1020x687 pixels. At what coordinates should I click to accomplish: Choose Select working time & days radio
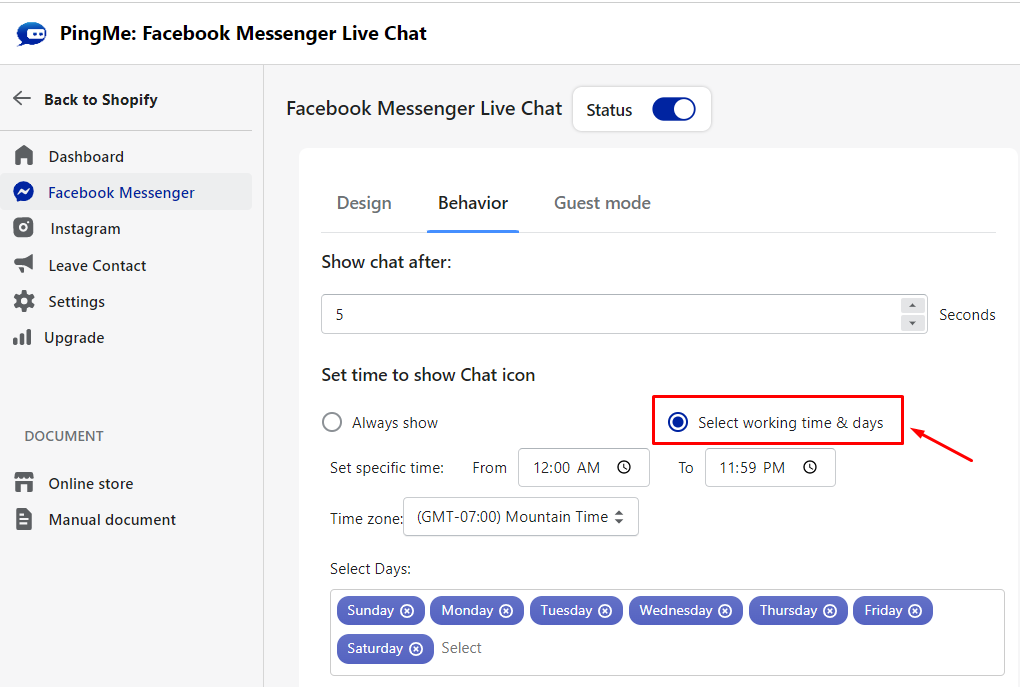pyautogui.click(x=678, y=423)
